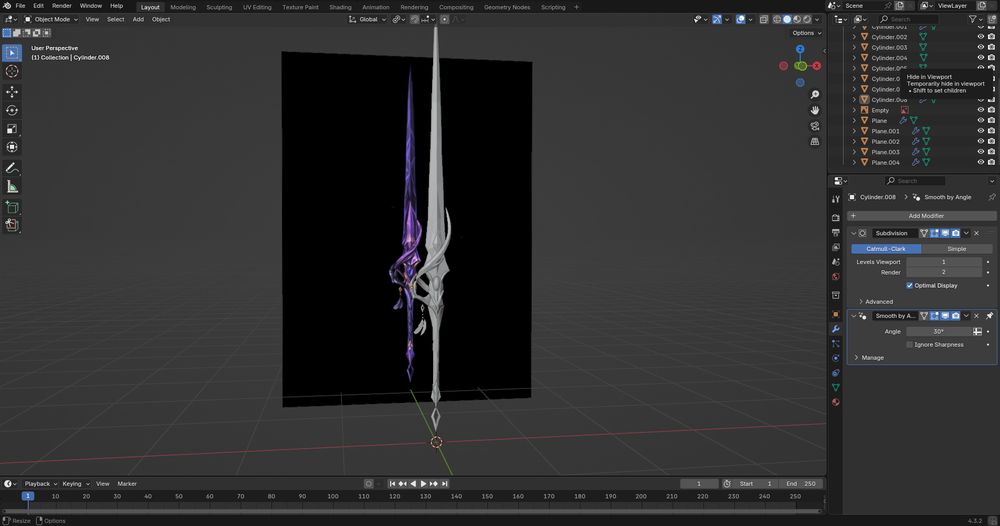This screenshot has height=526, width=1000.
Task: Click the hand pan view icon
Action: pyautogui.click(x=816, y=109)
